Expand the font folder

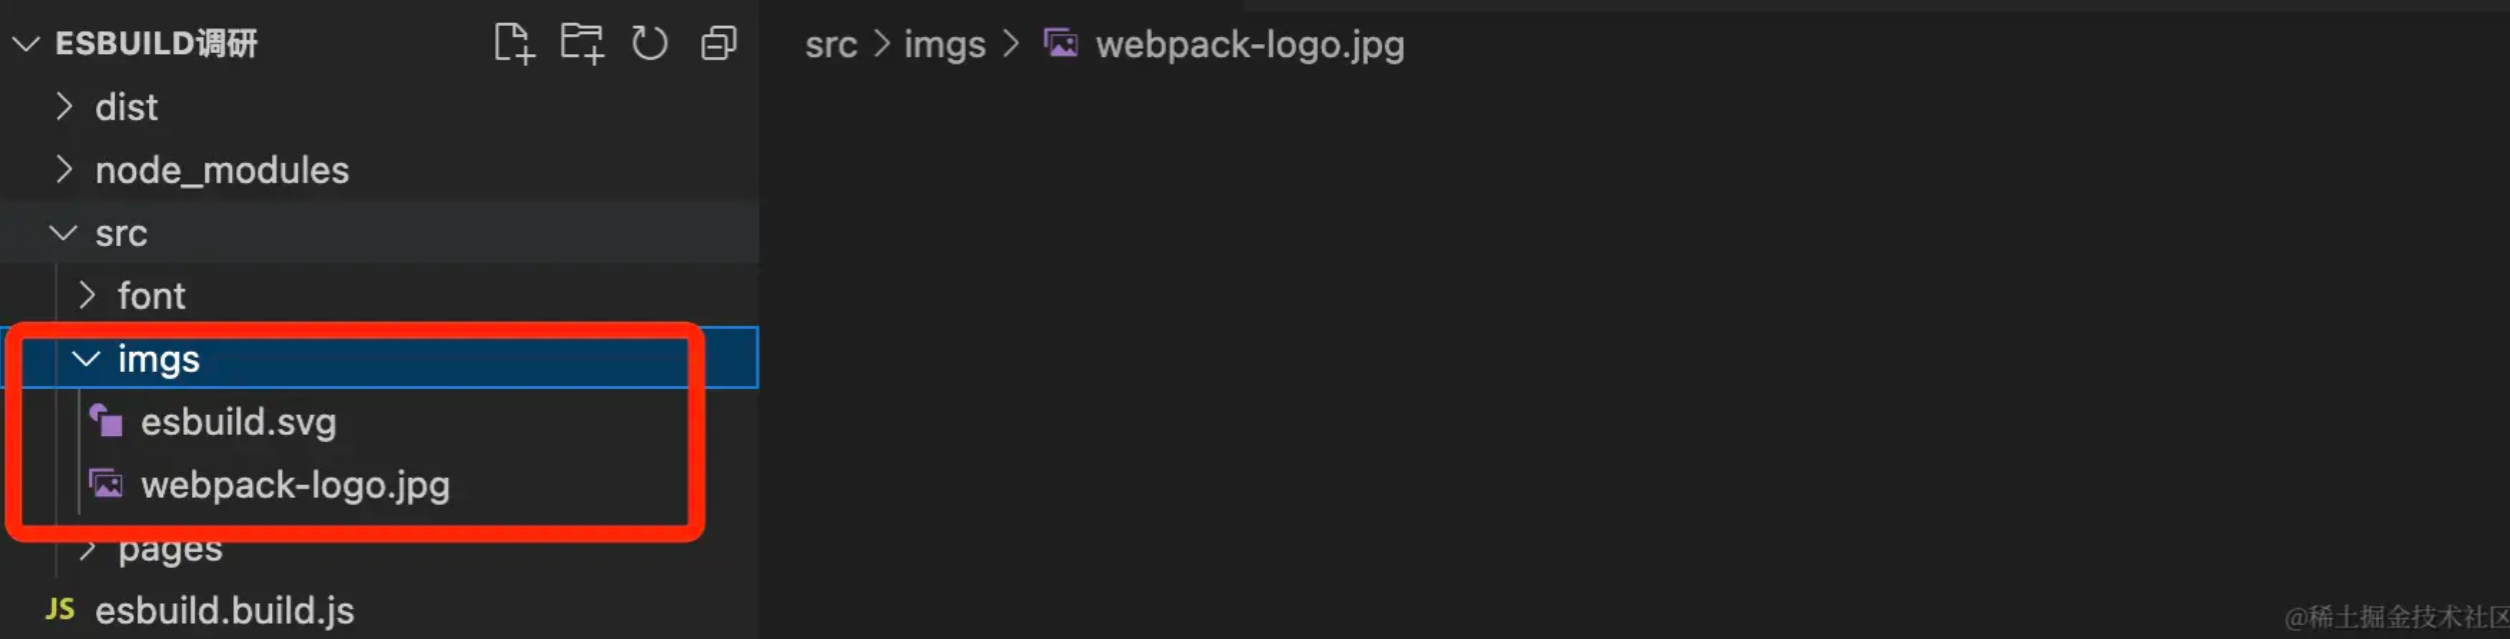[x=87, y=296]
